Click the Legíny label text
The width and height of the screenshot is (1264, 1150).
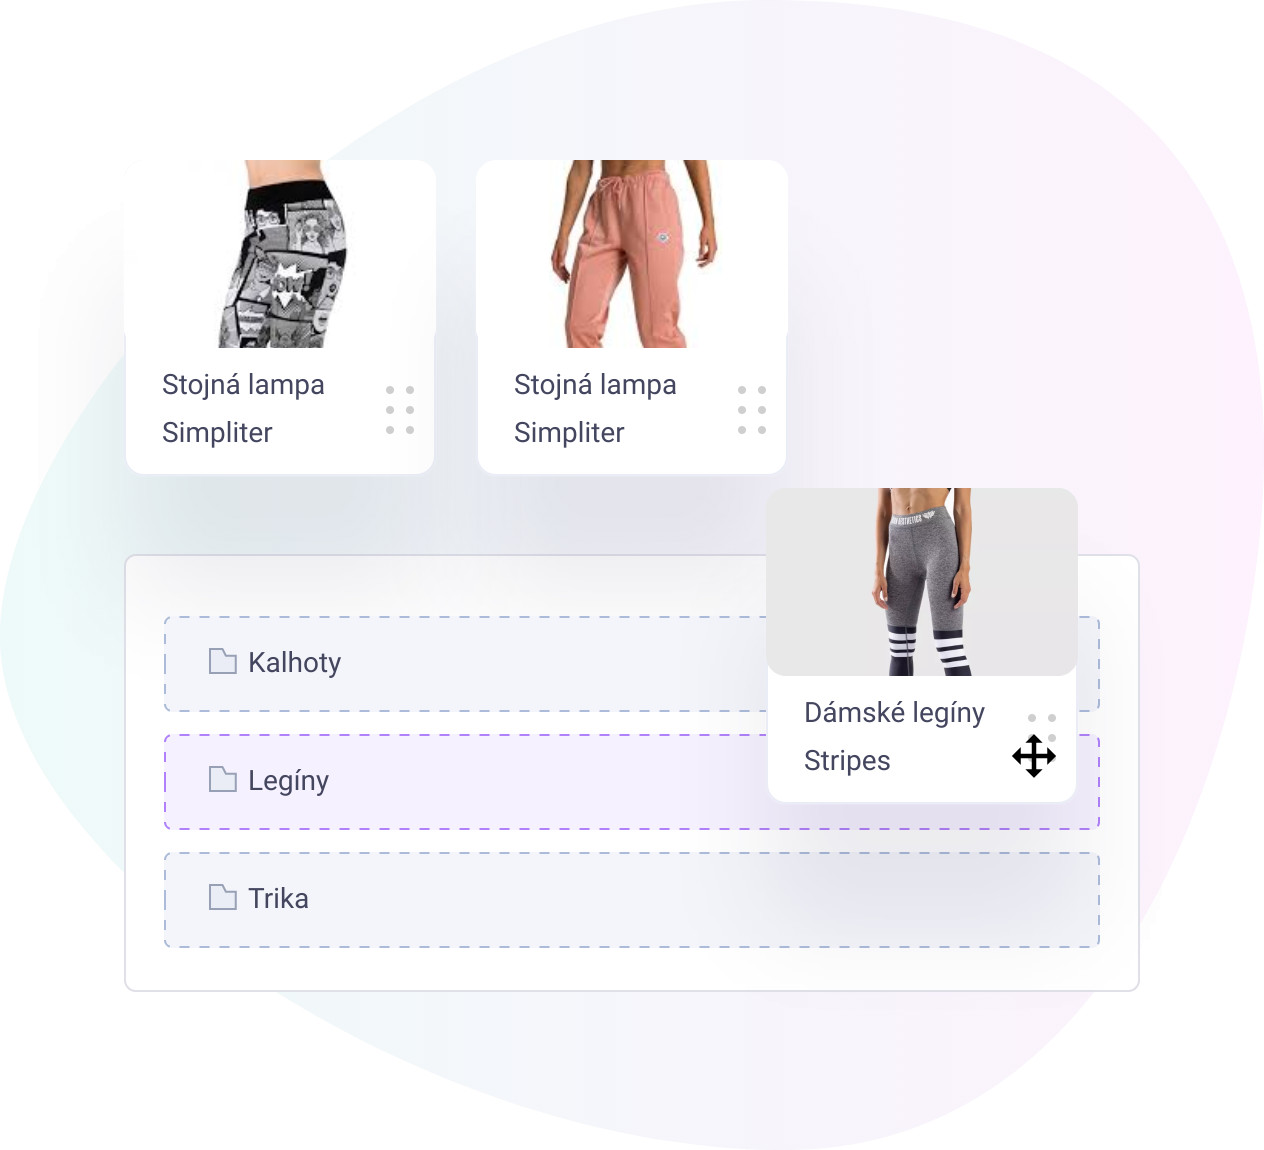tap(289, 781)
